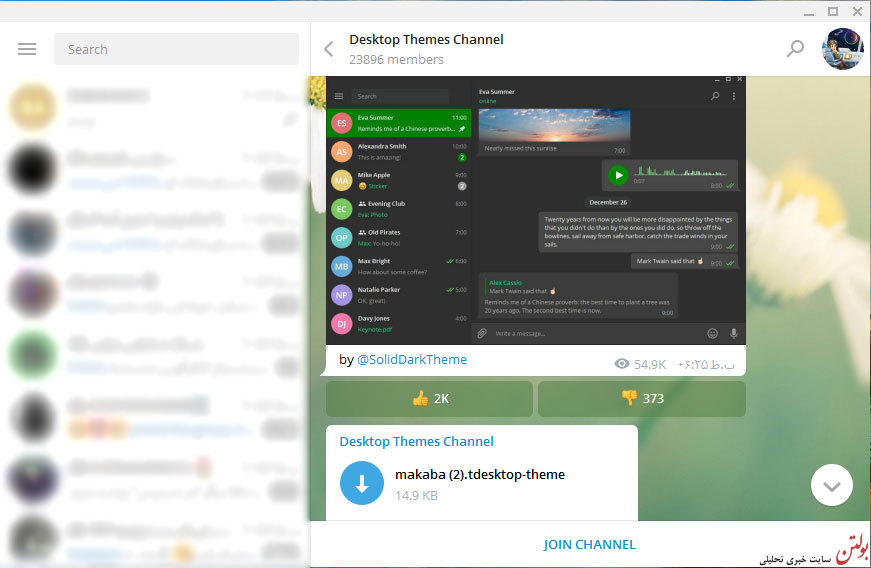Click the emoji smiley icon in preview
The width and height of the screenshot is (871, 568).
click(x=712, y=333)
